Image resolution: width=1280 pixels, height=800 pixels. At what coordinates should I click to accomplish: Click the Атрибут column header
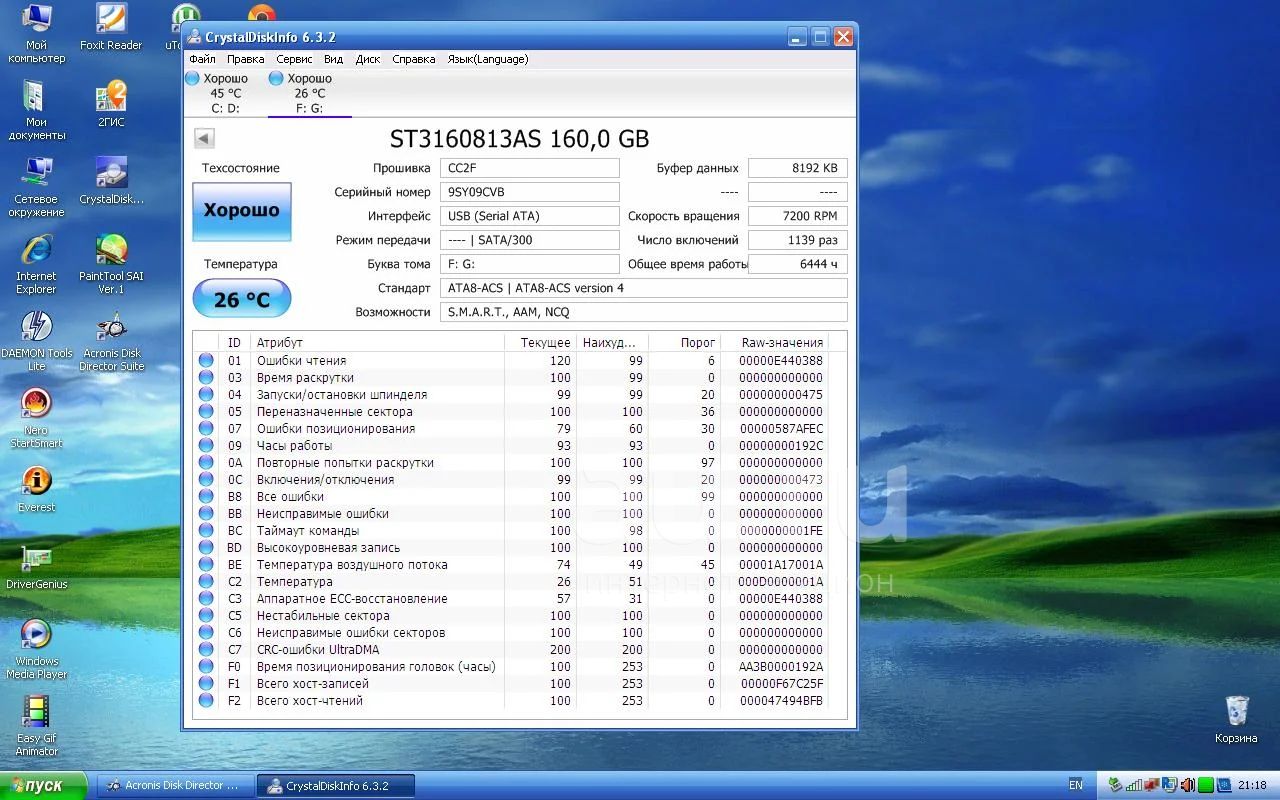(x=376, y=343)
